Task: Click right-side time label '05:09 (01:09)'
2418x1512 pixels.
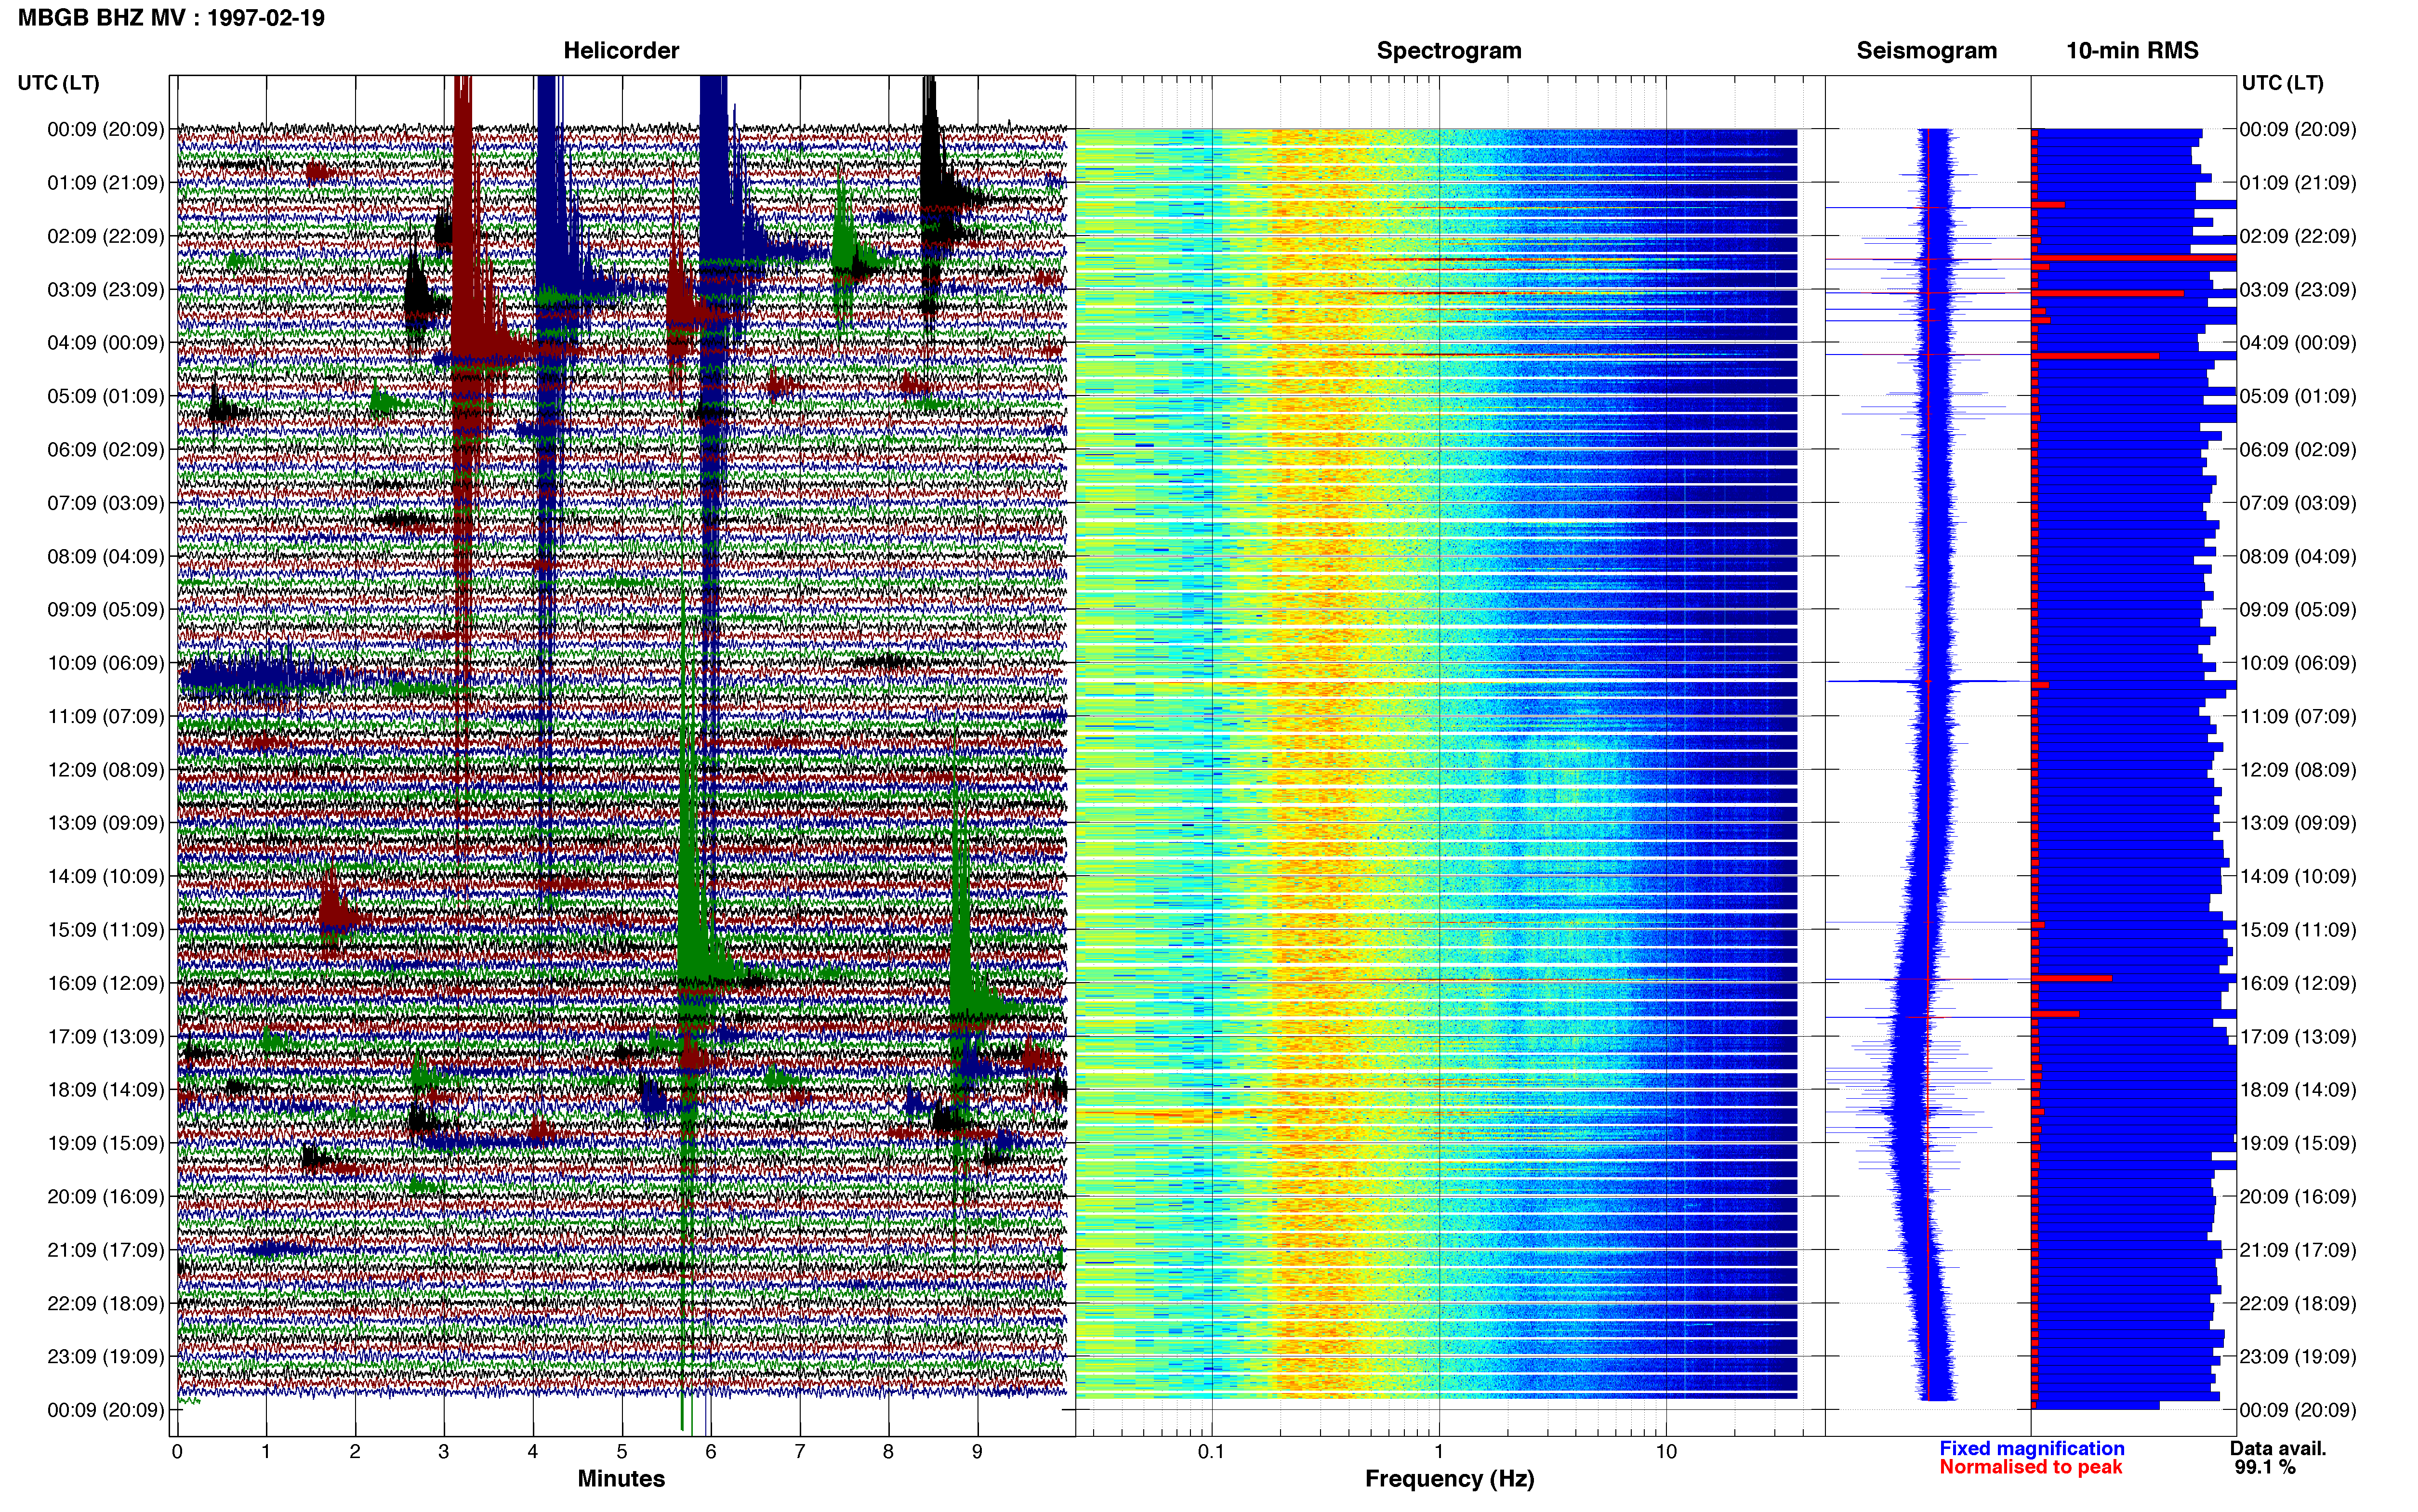Action: [2298, 396]
